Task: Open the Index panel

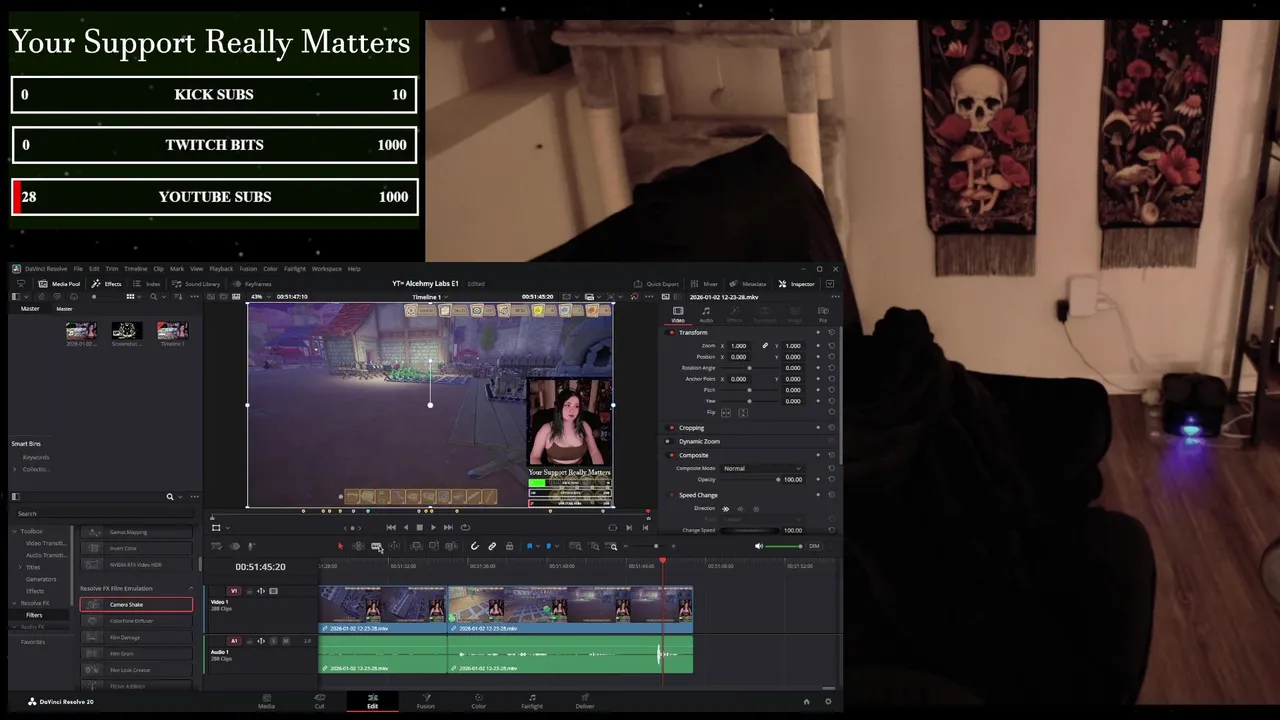Action: click(147, 284)
